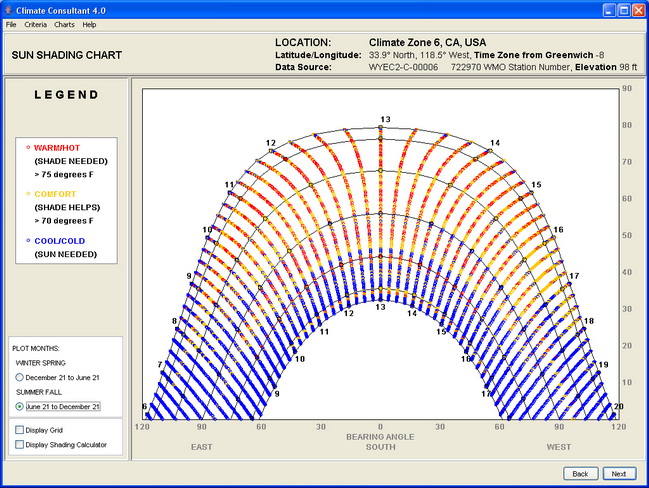Open the File menu

pos(11,24)
